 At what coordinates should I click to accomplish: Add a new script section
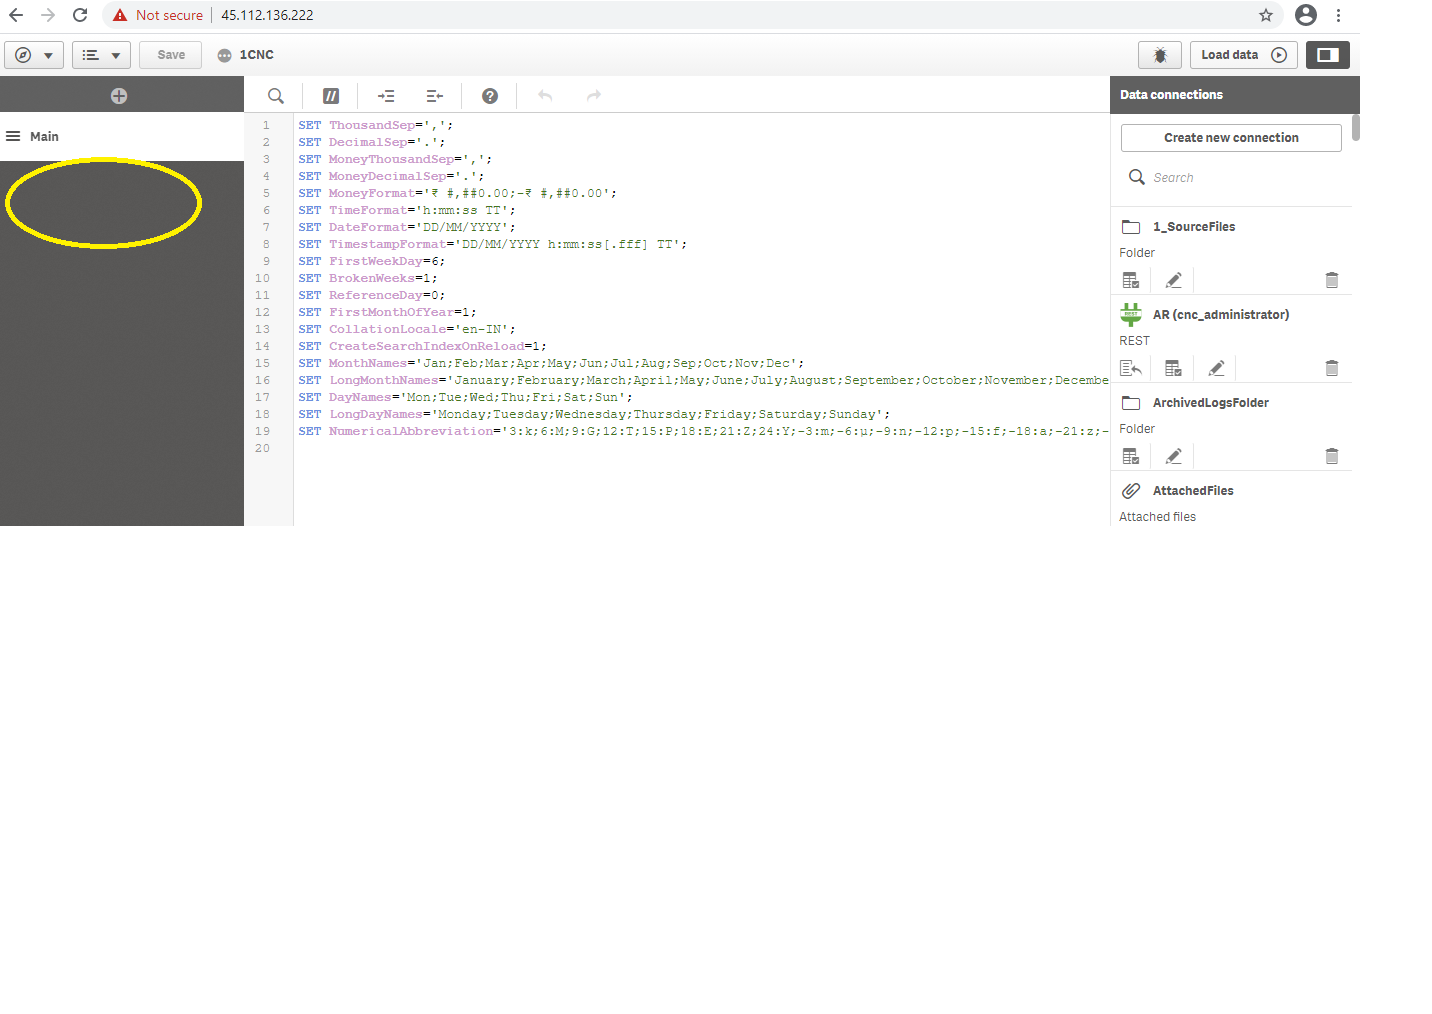point(119,96)
